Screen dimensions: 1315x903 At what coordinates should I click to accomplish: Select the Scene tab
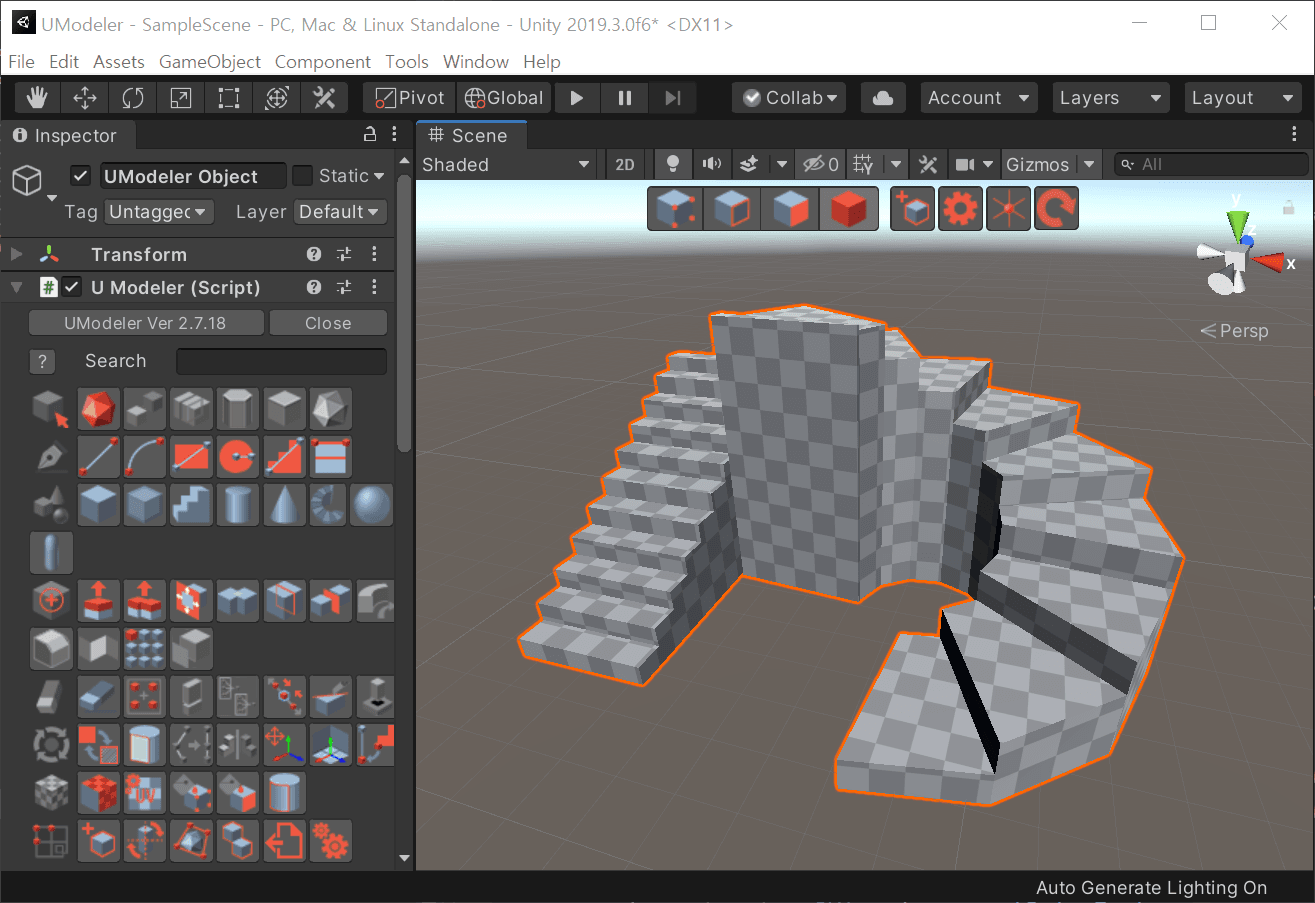(x=470, y=136)
